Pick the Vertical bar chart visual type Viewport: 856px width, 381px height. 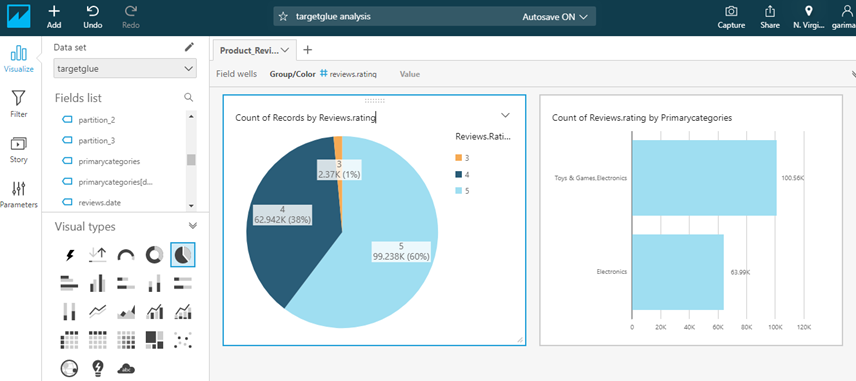coord(98,283)
